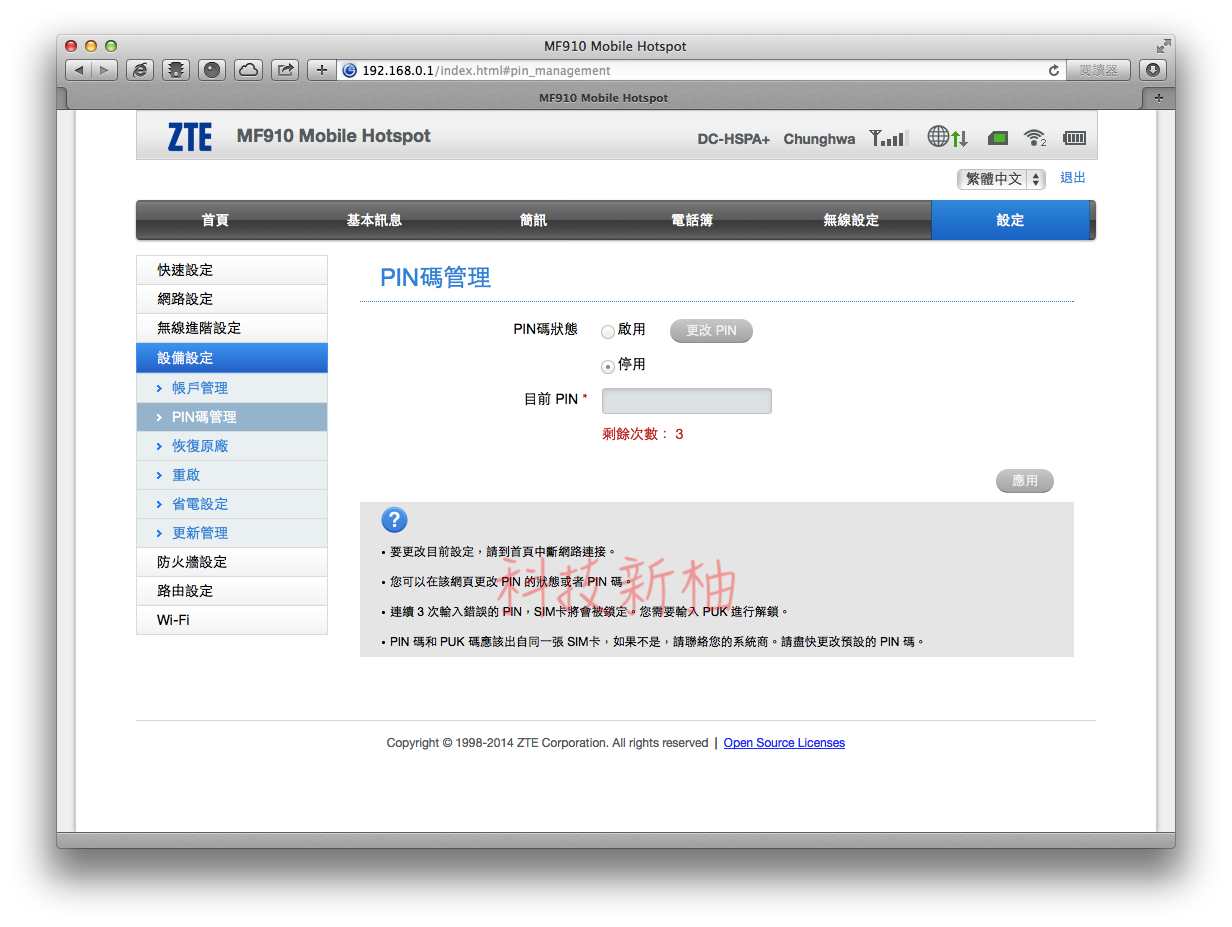Open the Open Source Licenses link
Screen dimensions: 1232x927
pyautogui.click(x=784, y=743)
